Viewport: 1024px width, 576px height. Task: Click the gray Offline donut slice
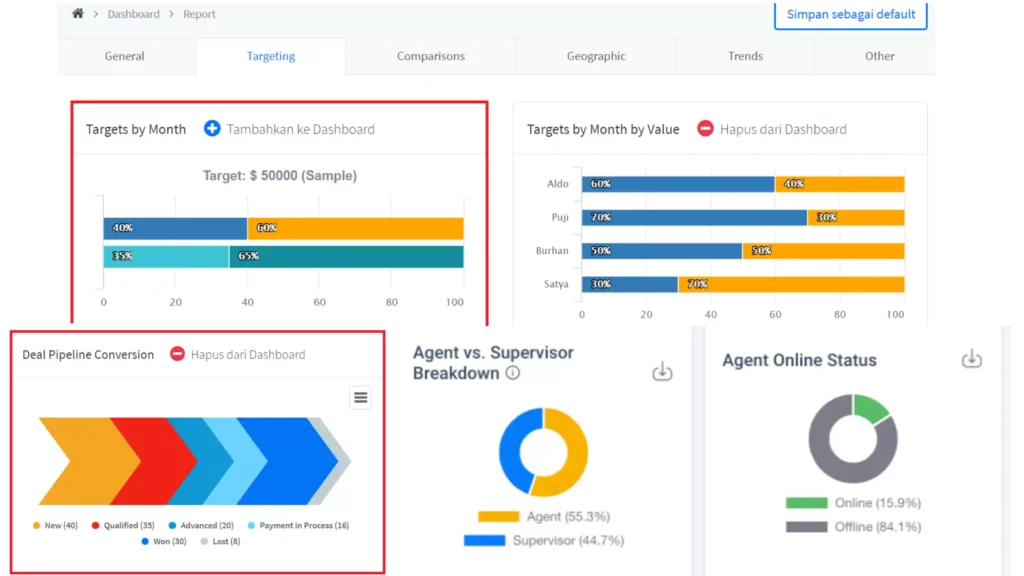822,457
